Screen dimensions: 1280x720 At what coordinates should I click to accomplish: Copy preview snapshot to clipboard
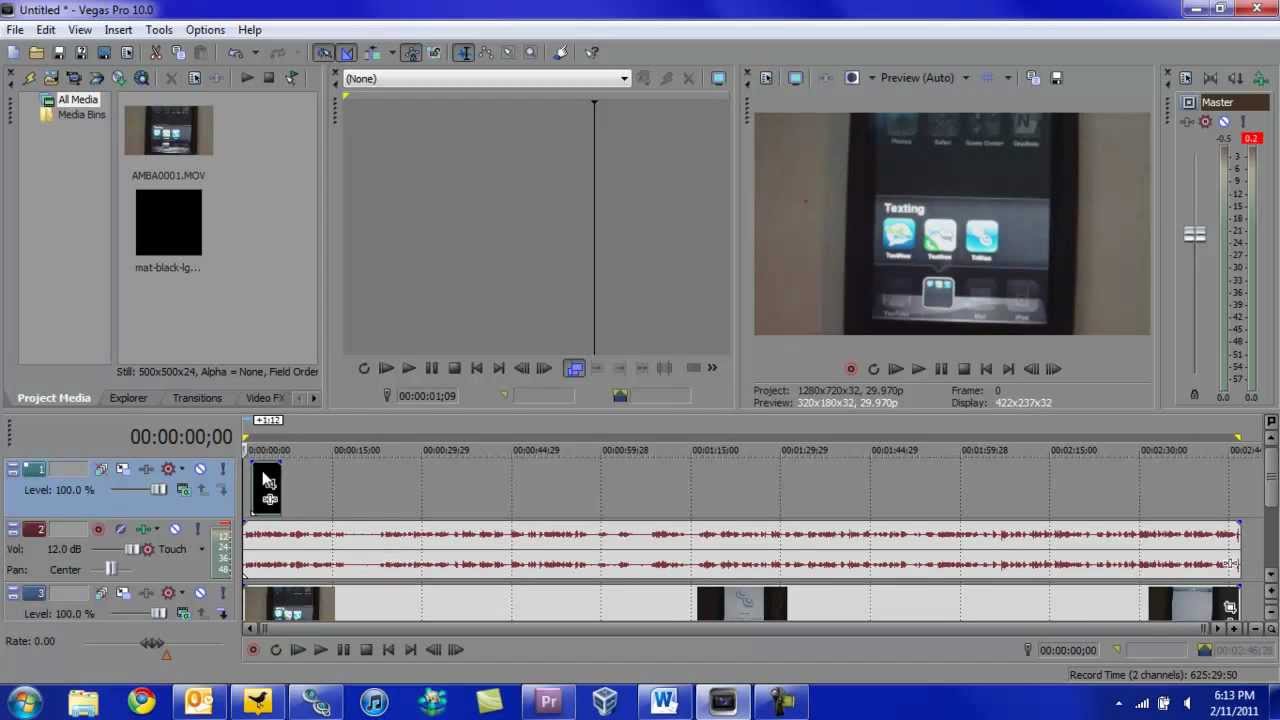(x=1033, y=78)
